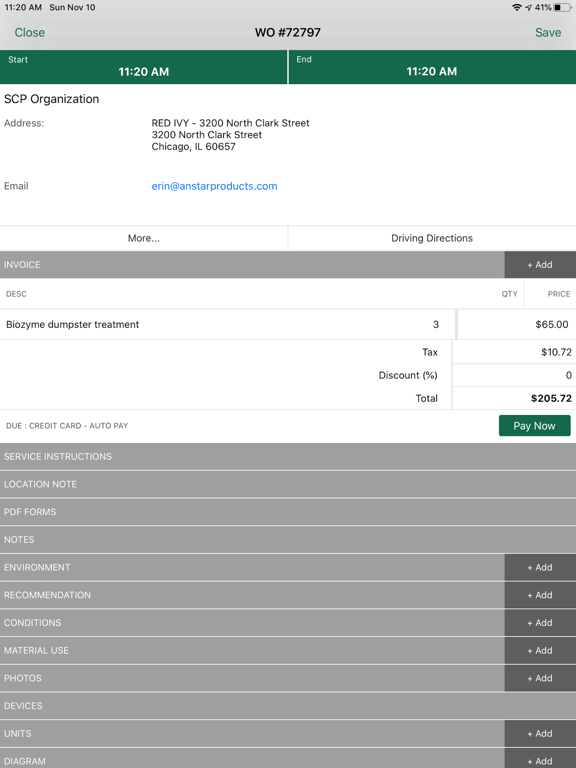Add an Environment entry
This screenshot has width=576, height=768.
pyautogui.click(x=540, y=567)
